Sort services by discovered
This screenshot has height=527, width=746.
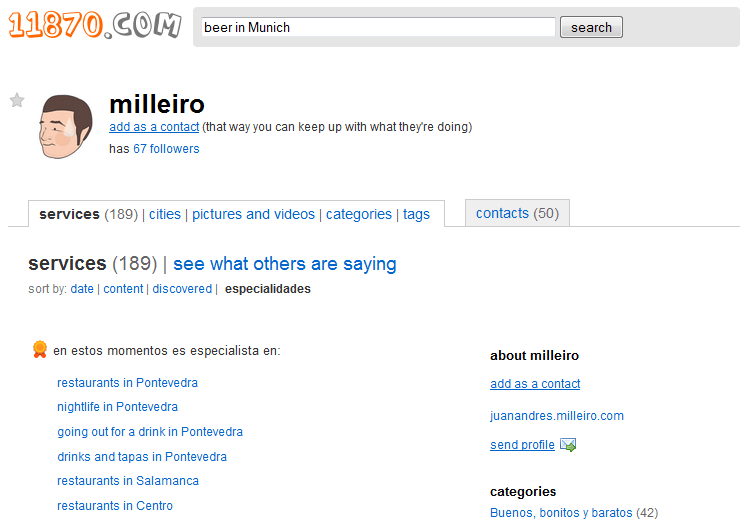[x=182, y=289]
